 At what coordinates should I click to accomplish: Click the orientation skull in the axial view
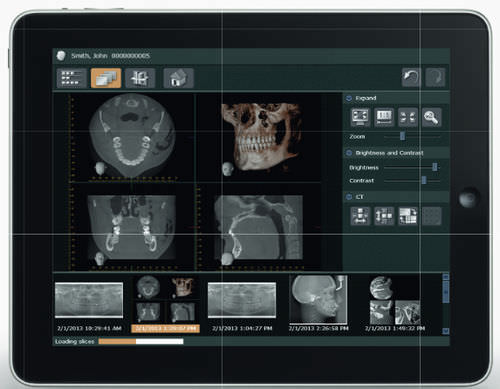coord(100,168)
